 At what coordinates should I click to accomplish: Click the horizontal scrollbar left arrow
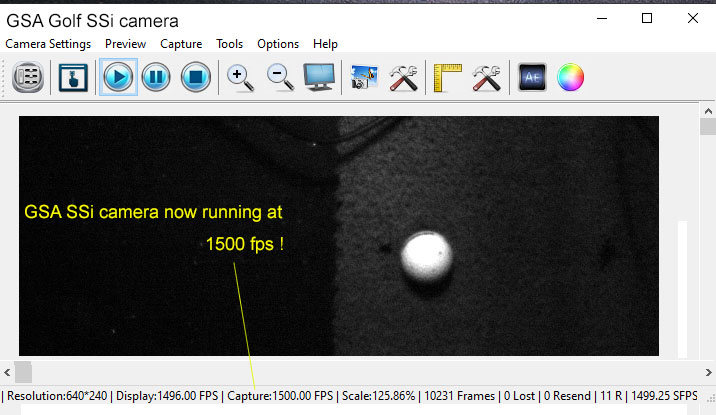click(x=7, y=373)
